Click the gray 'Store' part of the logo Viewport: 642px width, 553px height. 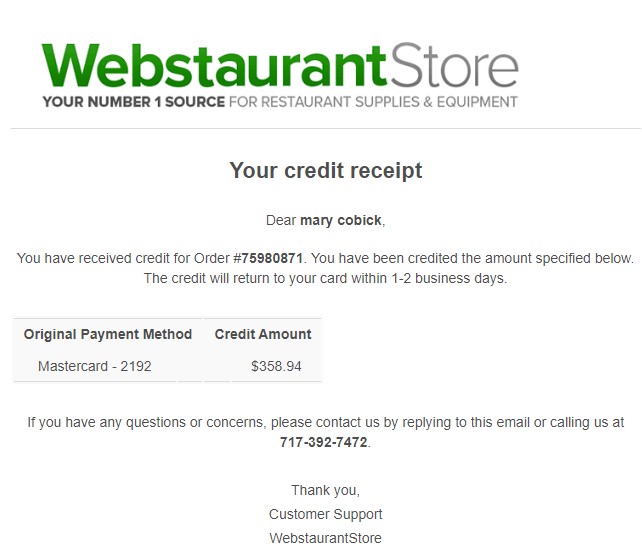[x=454, y=65]
